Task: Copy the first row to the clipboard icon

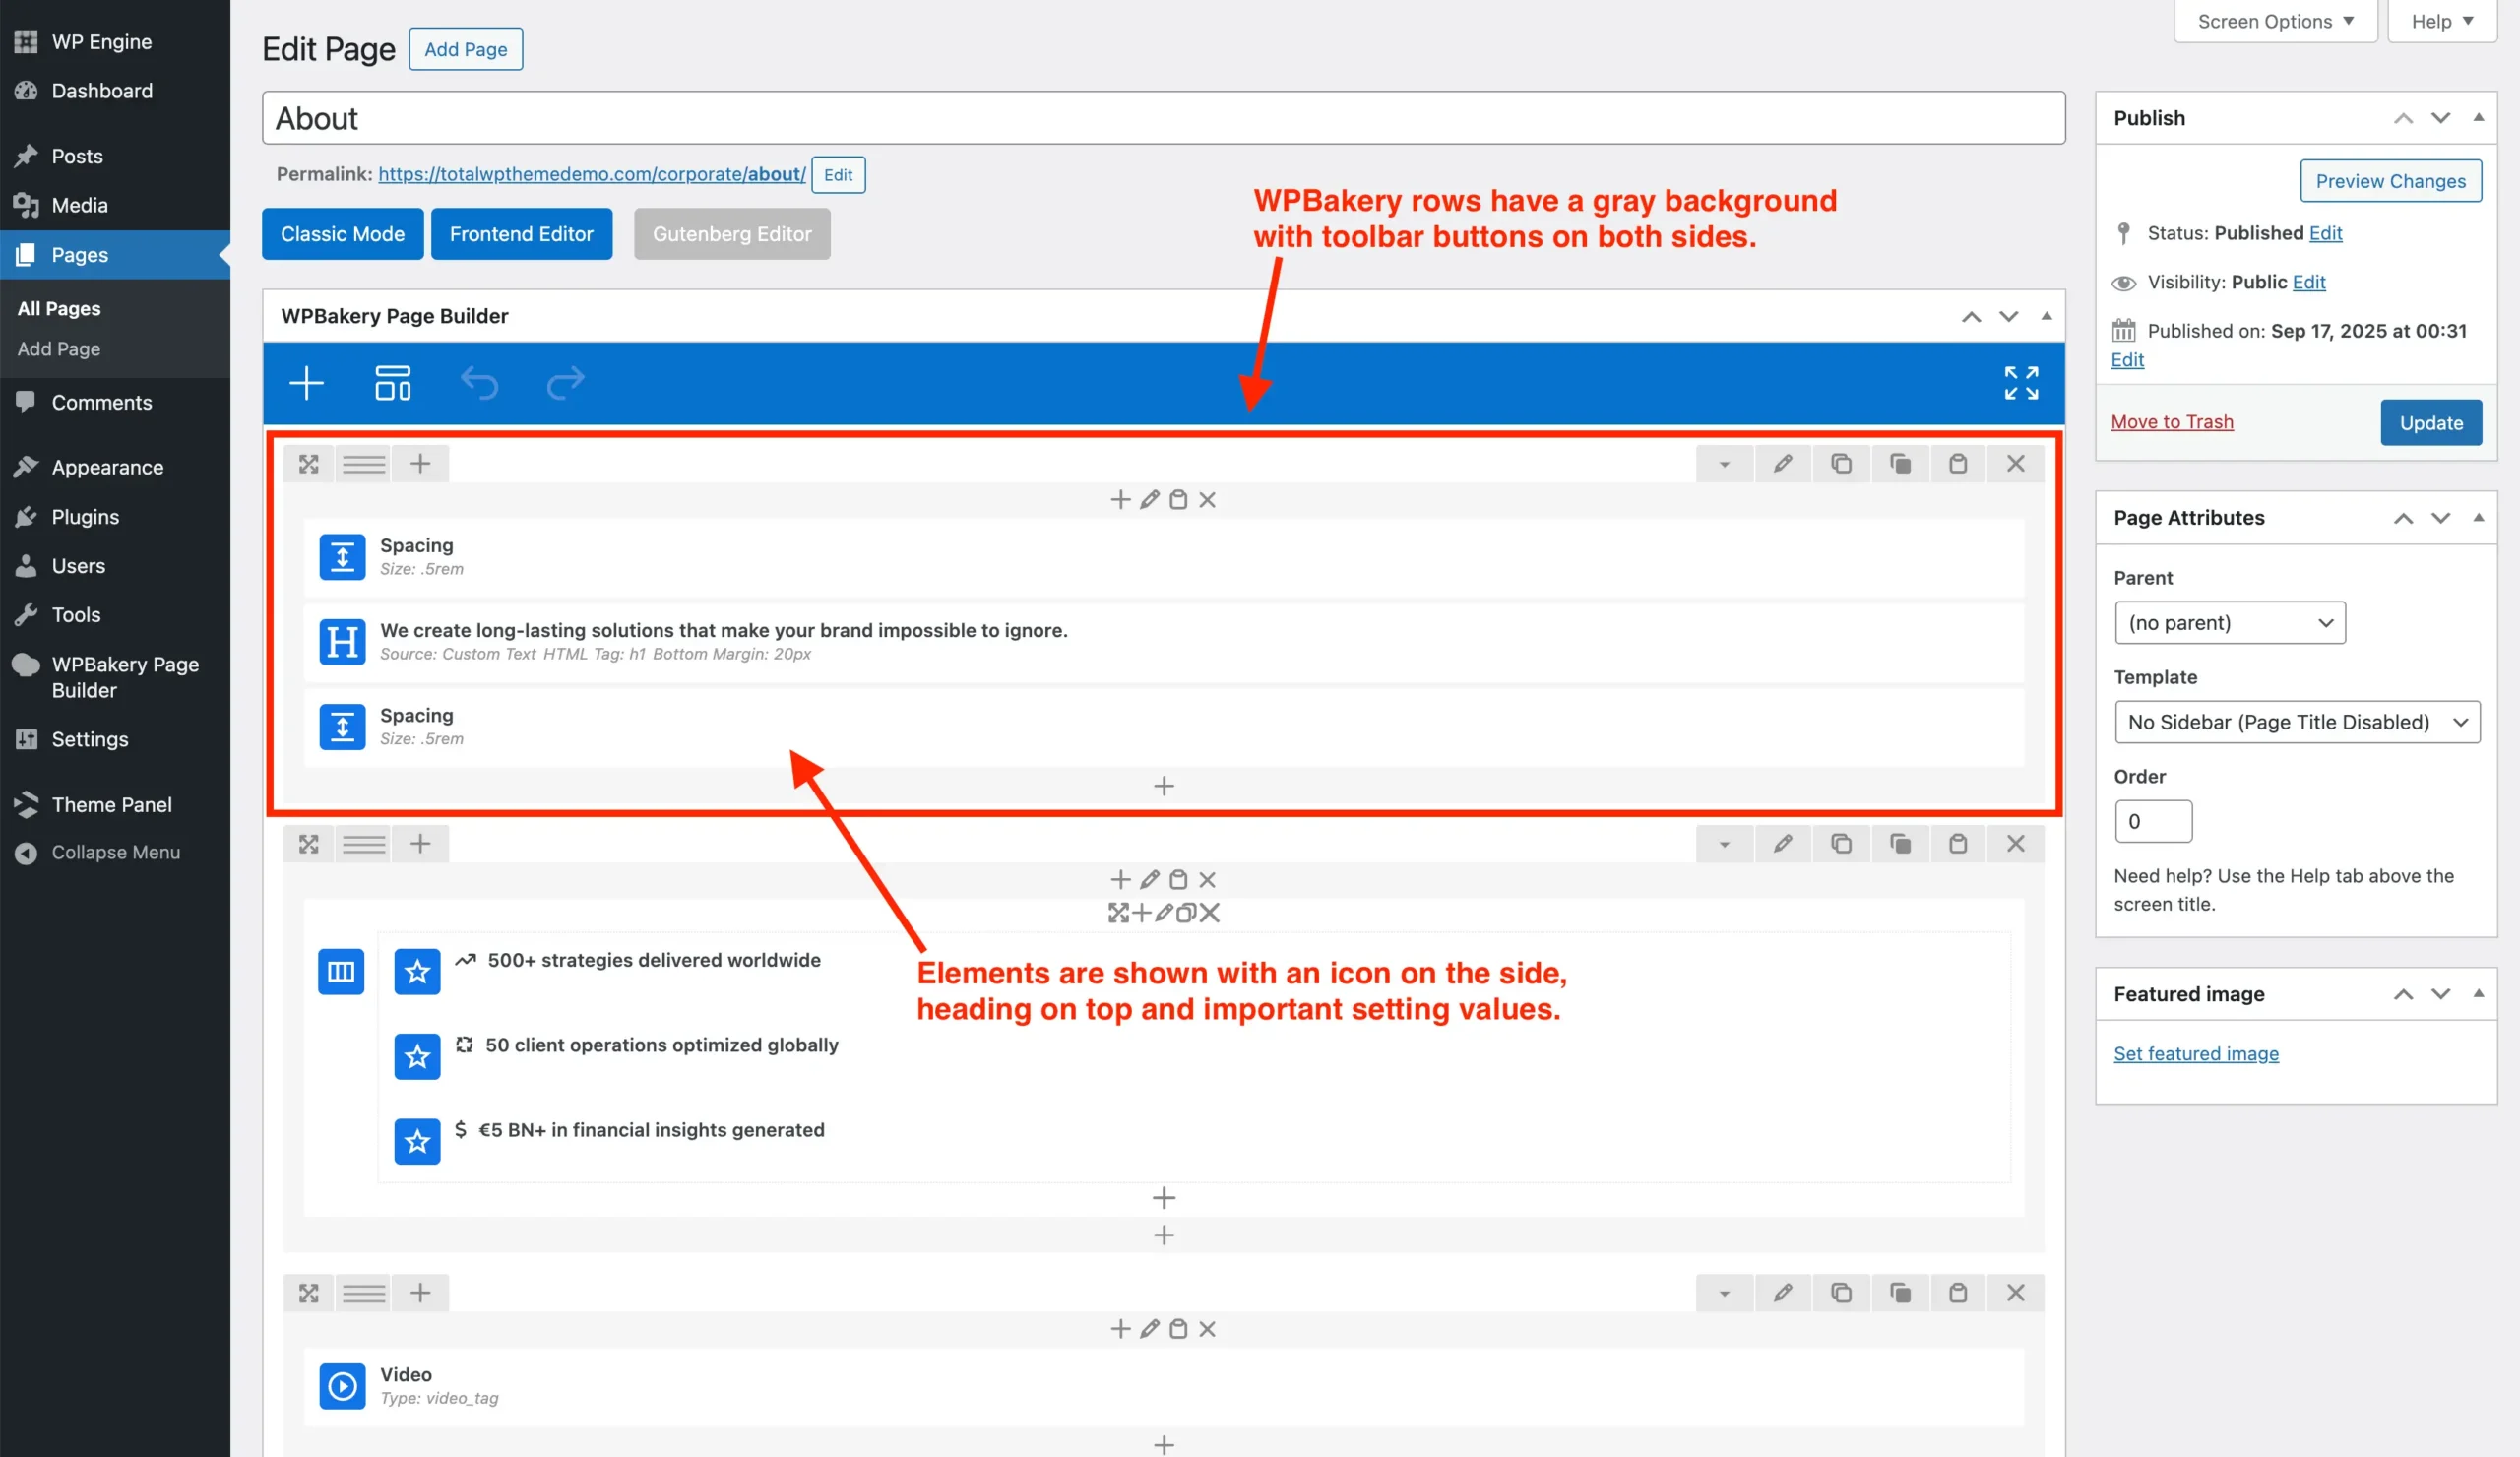Action: 1901,463
